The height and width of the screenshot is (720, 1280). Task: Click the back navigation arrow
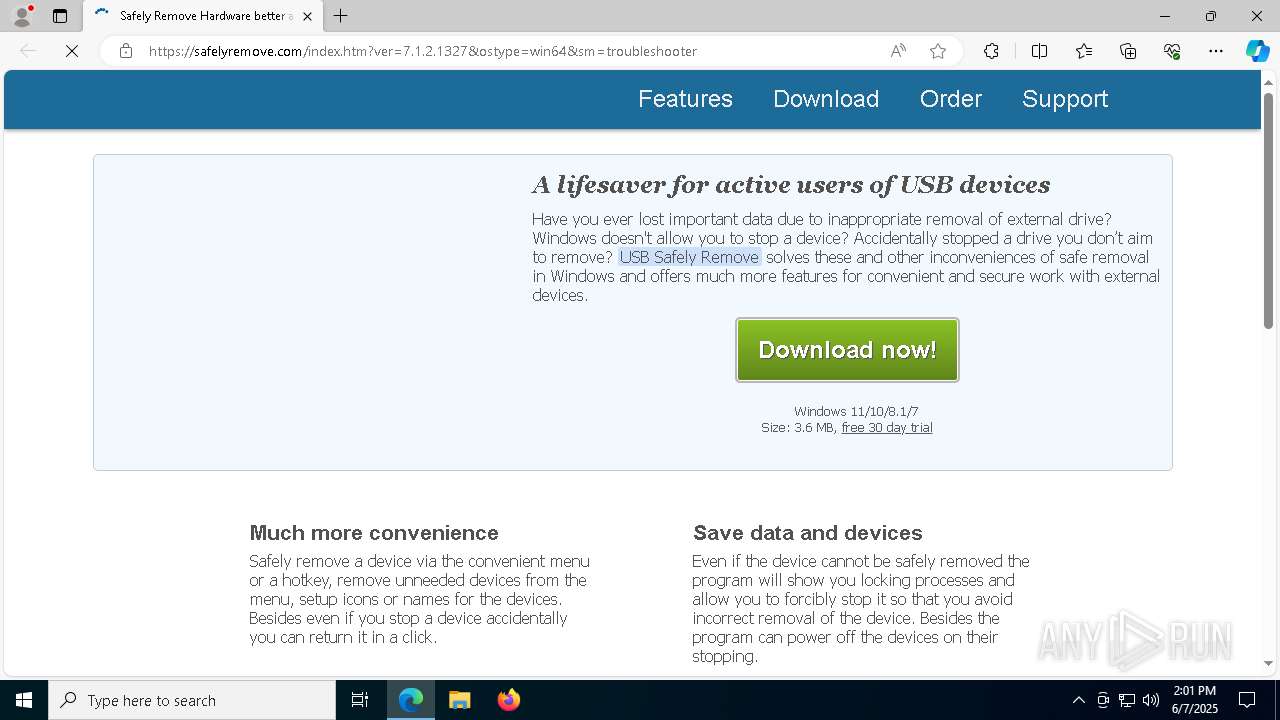(28, 51)
